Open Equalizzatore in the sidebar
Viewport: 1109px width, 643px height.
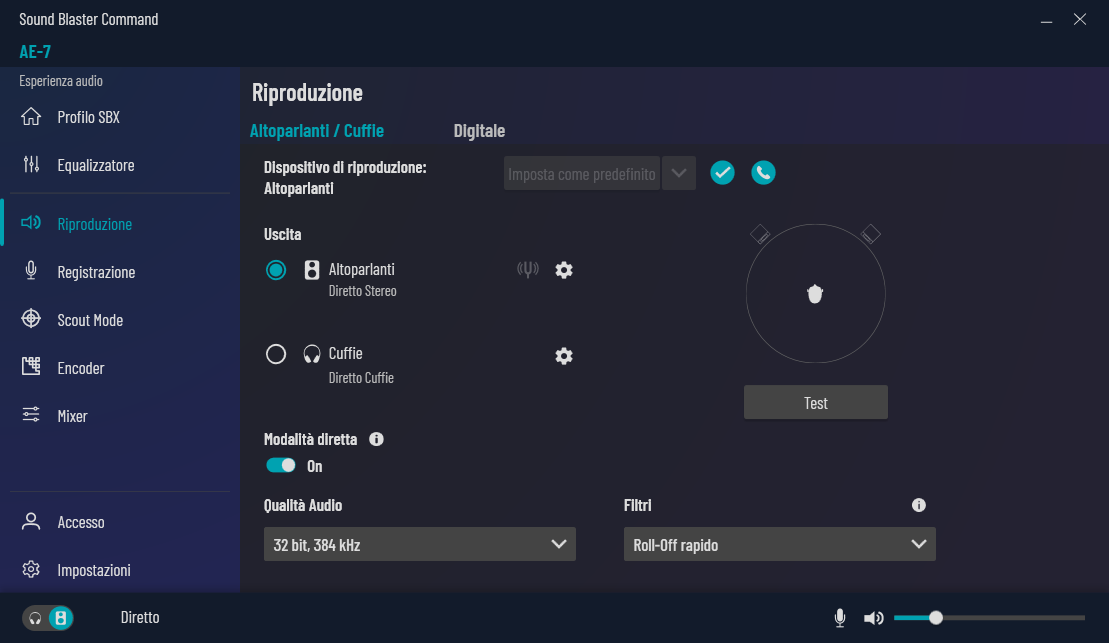(x=95, y=165)
